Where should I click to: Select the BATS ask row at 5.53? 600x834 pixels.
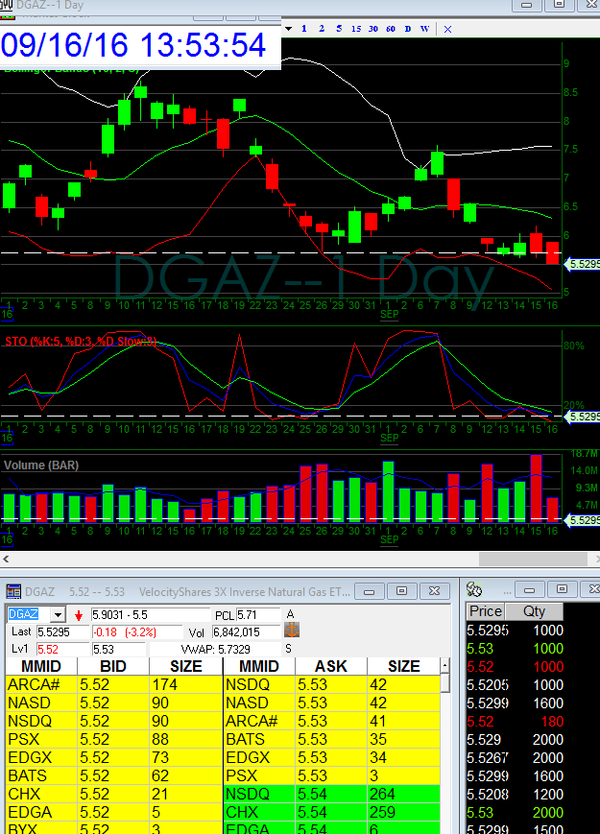[x=332, y=739]
